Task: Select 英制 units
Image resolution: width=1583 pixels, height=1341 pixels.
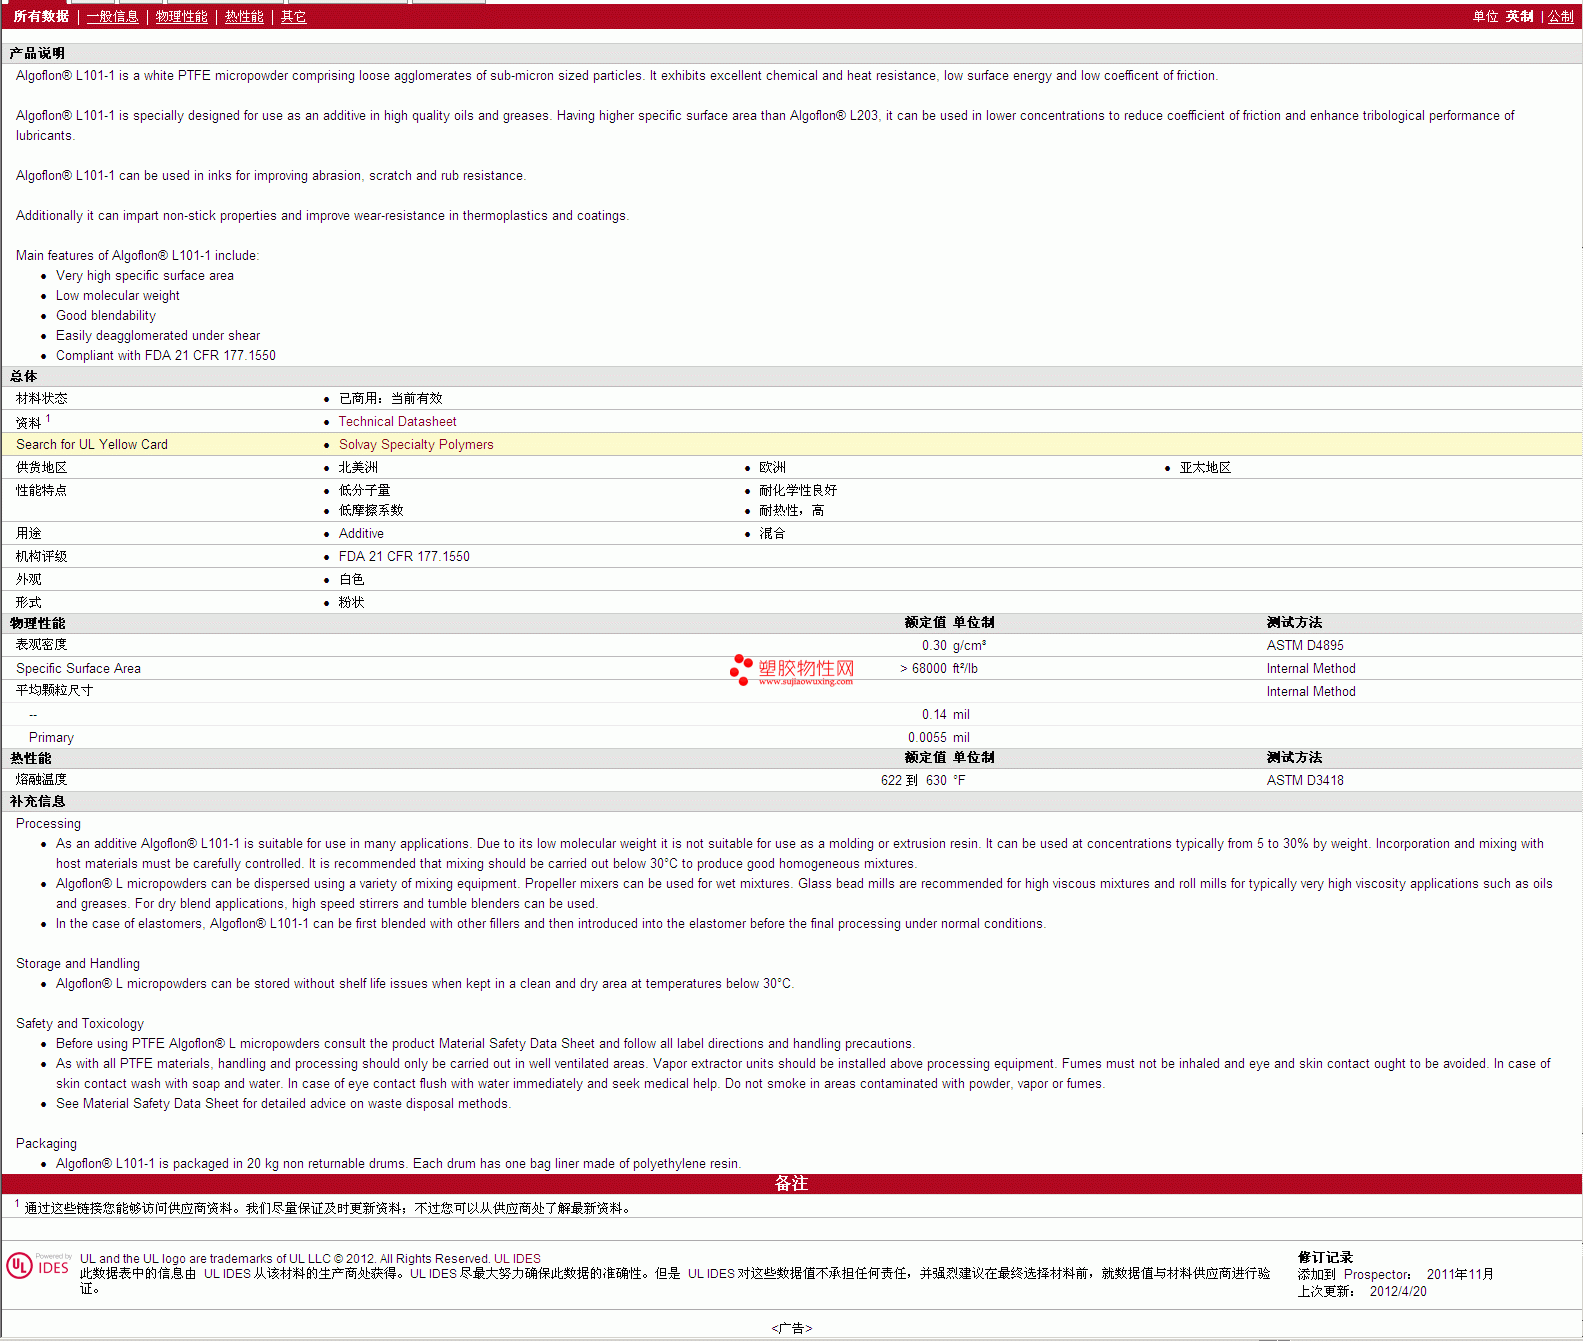Action: click(x=1519, y=16)
